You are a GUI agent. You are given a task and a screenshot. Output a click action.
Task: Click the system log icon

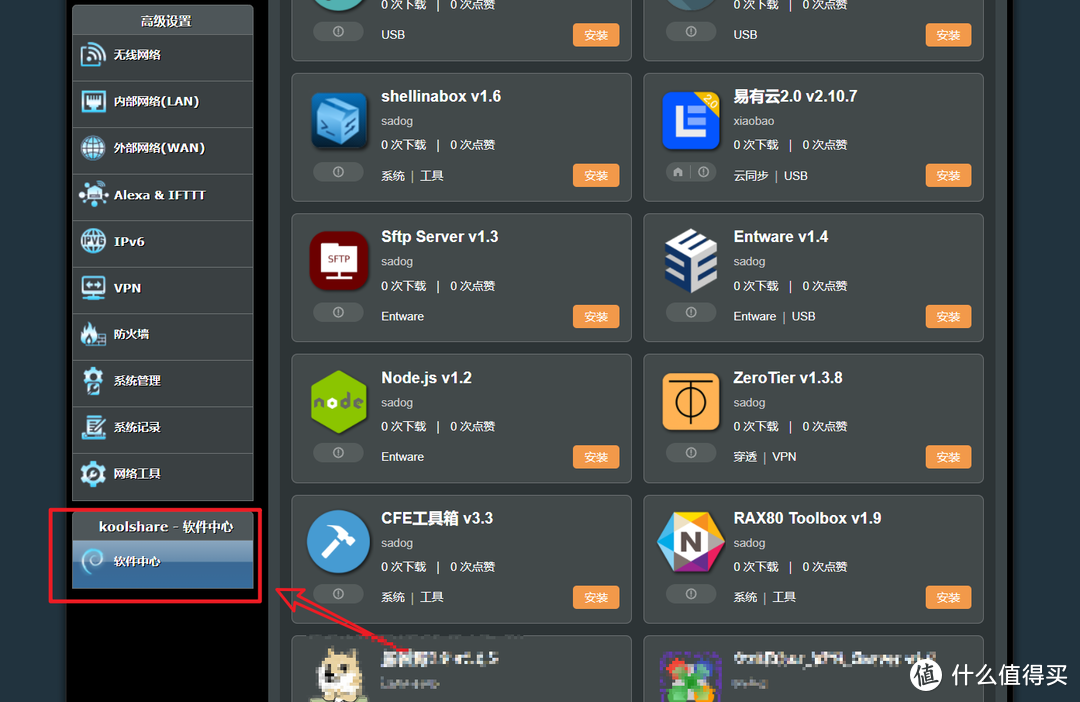tap(93, 427)
